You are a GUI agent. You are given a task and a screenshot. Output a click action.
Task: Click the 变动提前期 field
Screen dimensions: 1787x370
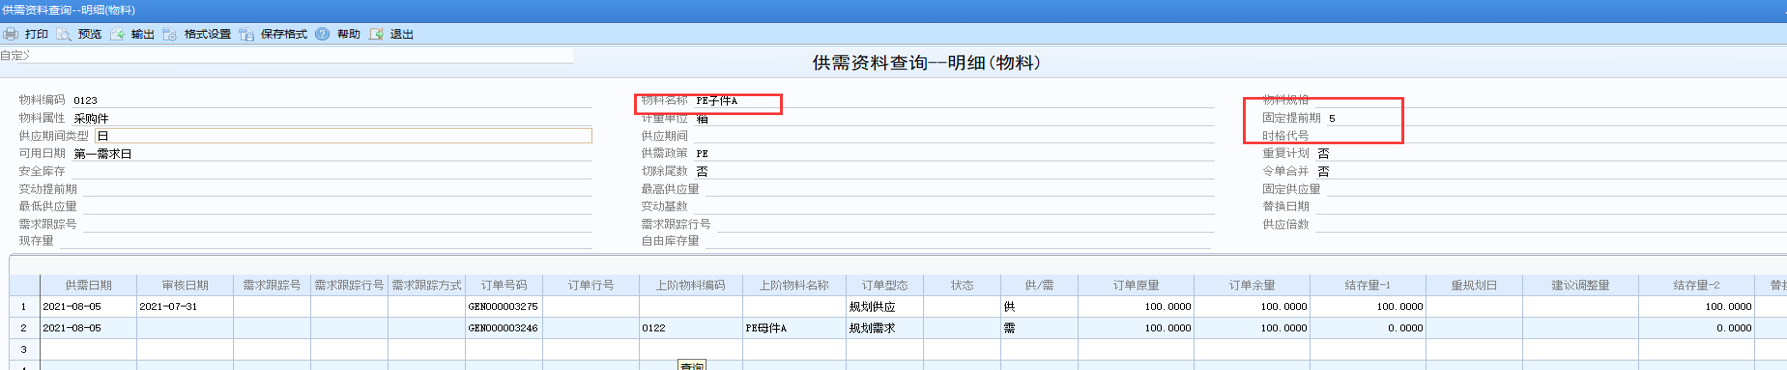point(337,189)
